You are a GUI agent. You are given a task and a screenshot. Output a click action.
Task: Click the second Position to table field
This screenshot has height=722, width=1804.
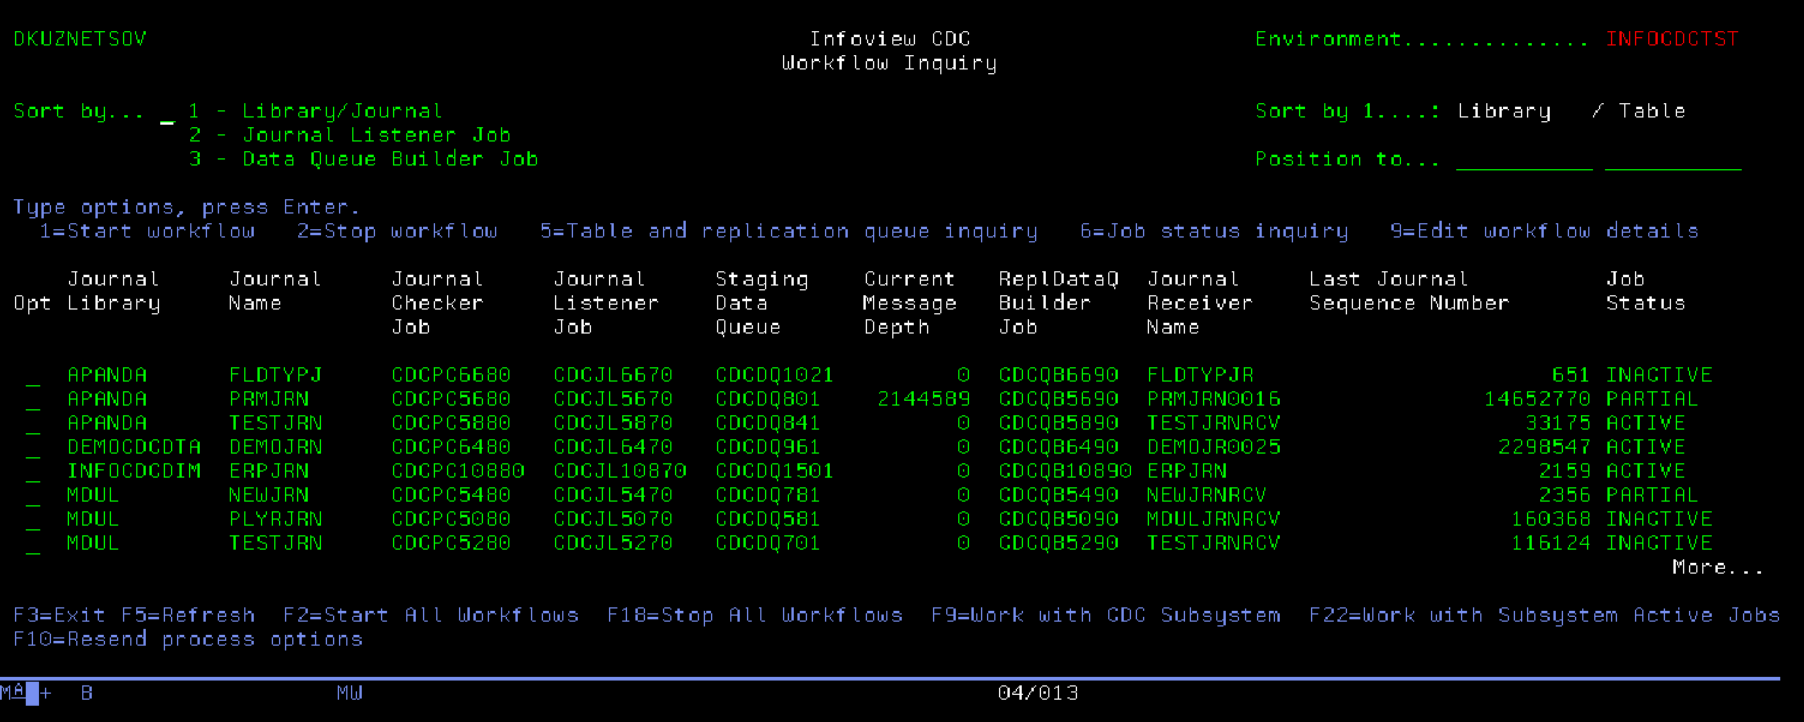point(1673,160)
